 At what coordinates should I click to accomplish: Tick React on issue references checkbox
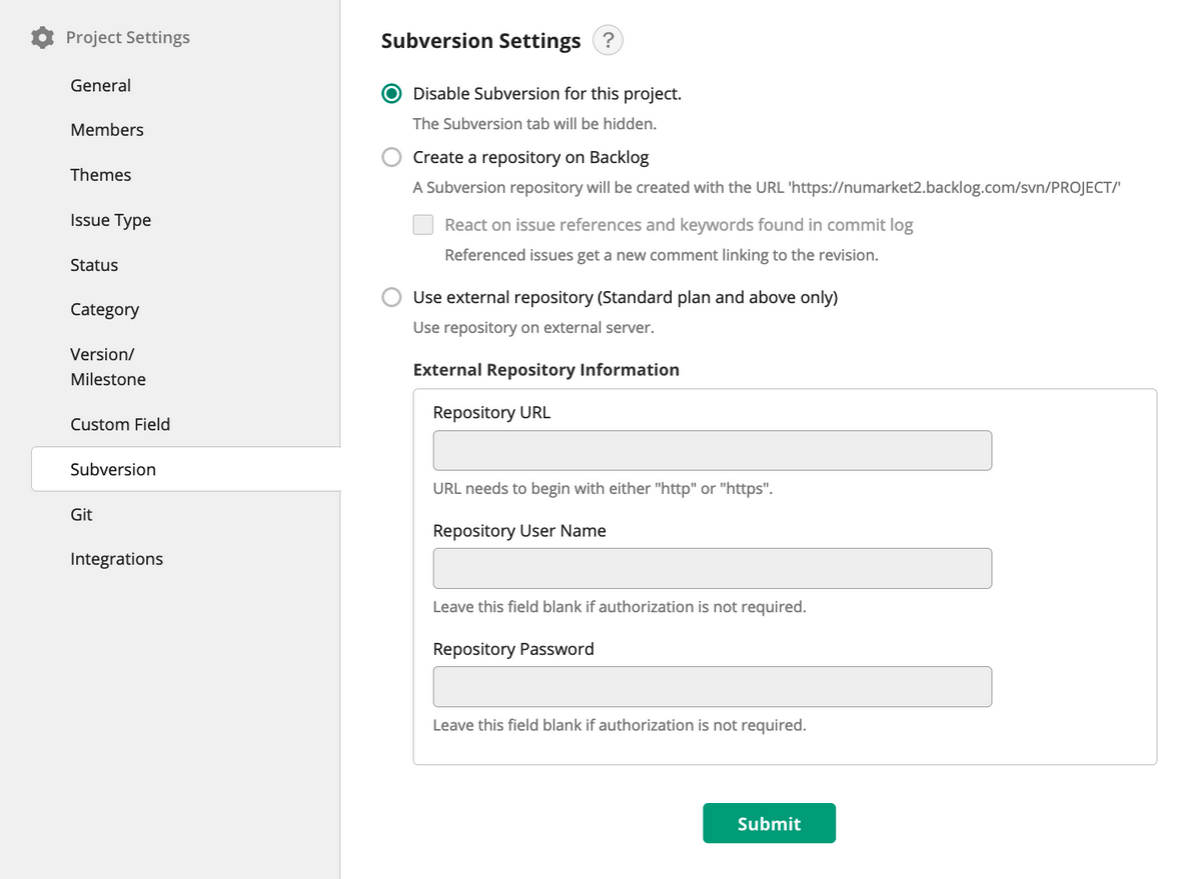pyautogui.click(x=423, y=225)
